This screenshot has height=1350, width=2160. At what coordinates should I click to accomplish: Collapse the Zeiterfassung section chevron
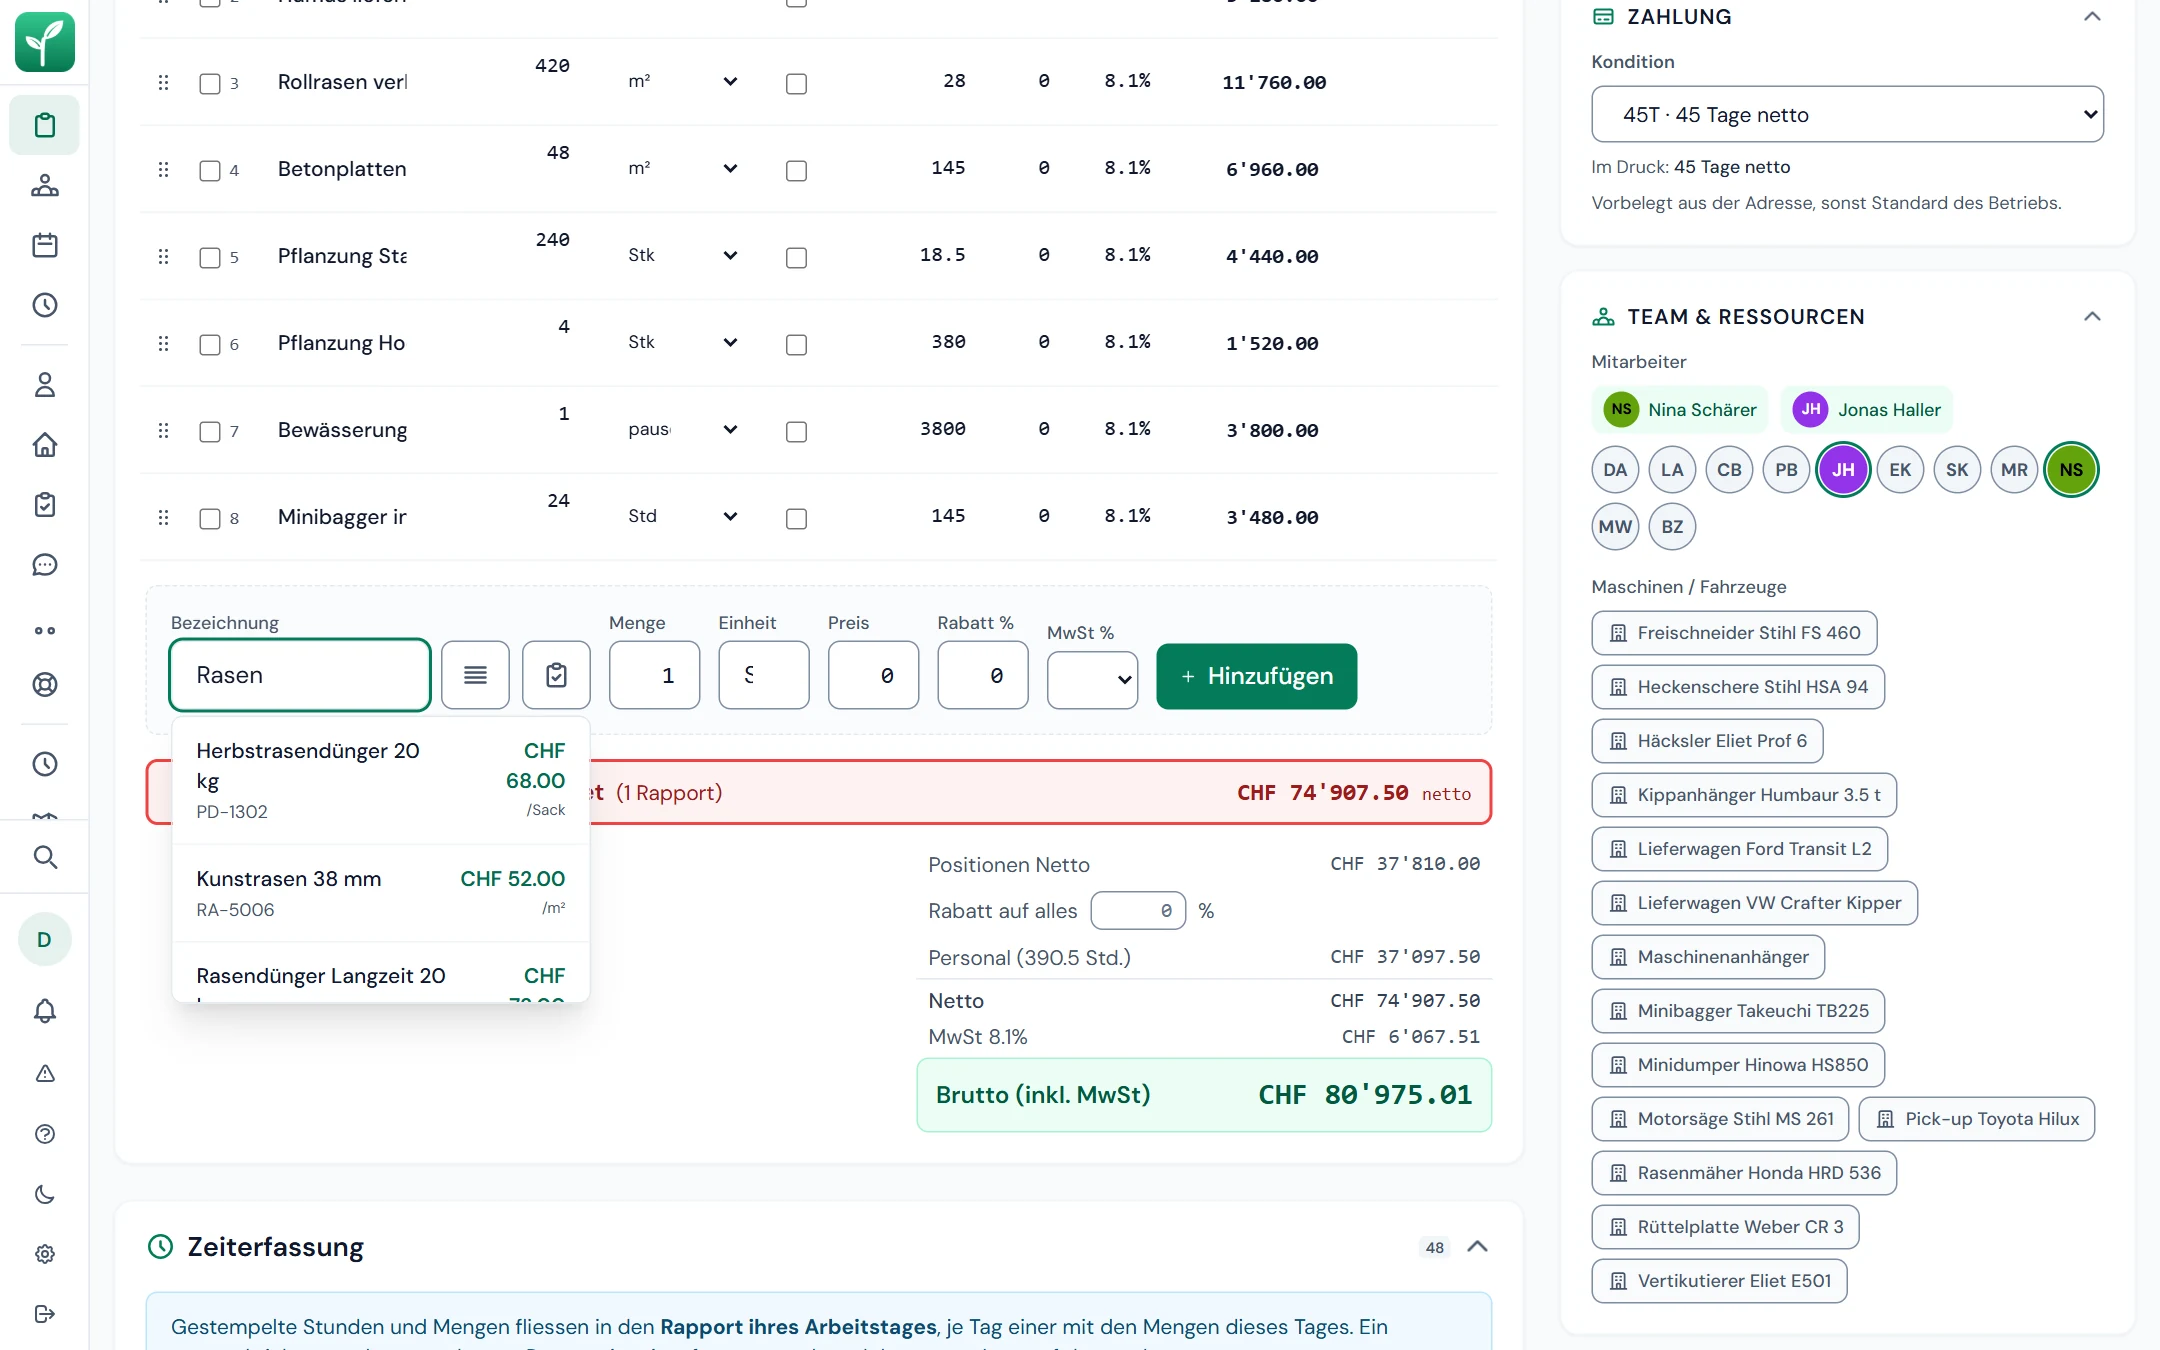[x=1477, y=1247]
